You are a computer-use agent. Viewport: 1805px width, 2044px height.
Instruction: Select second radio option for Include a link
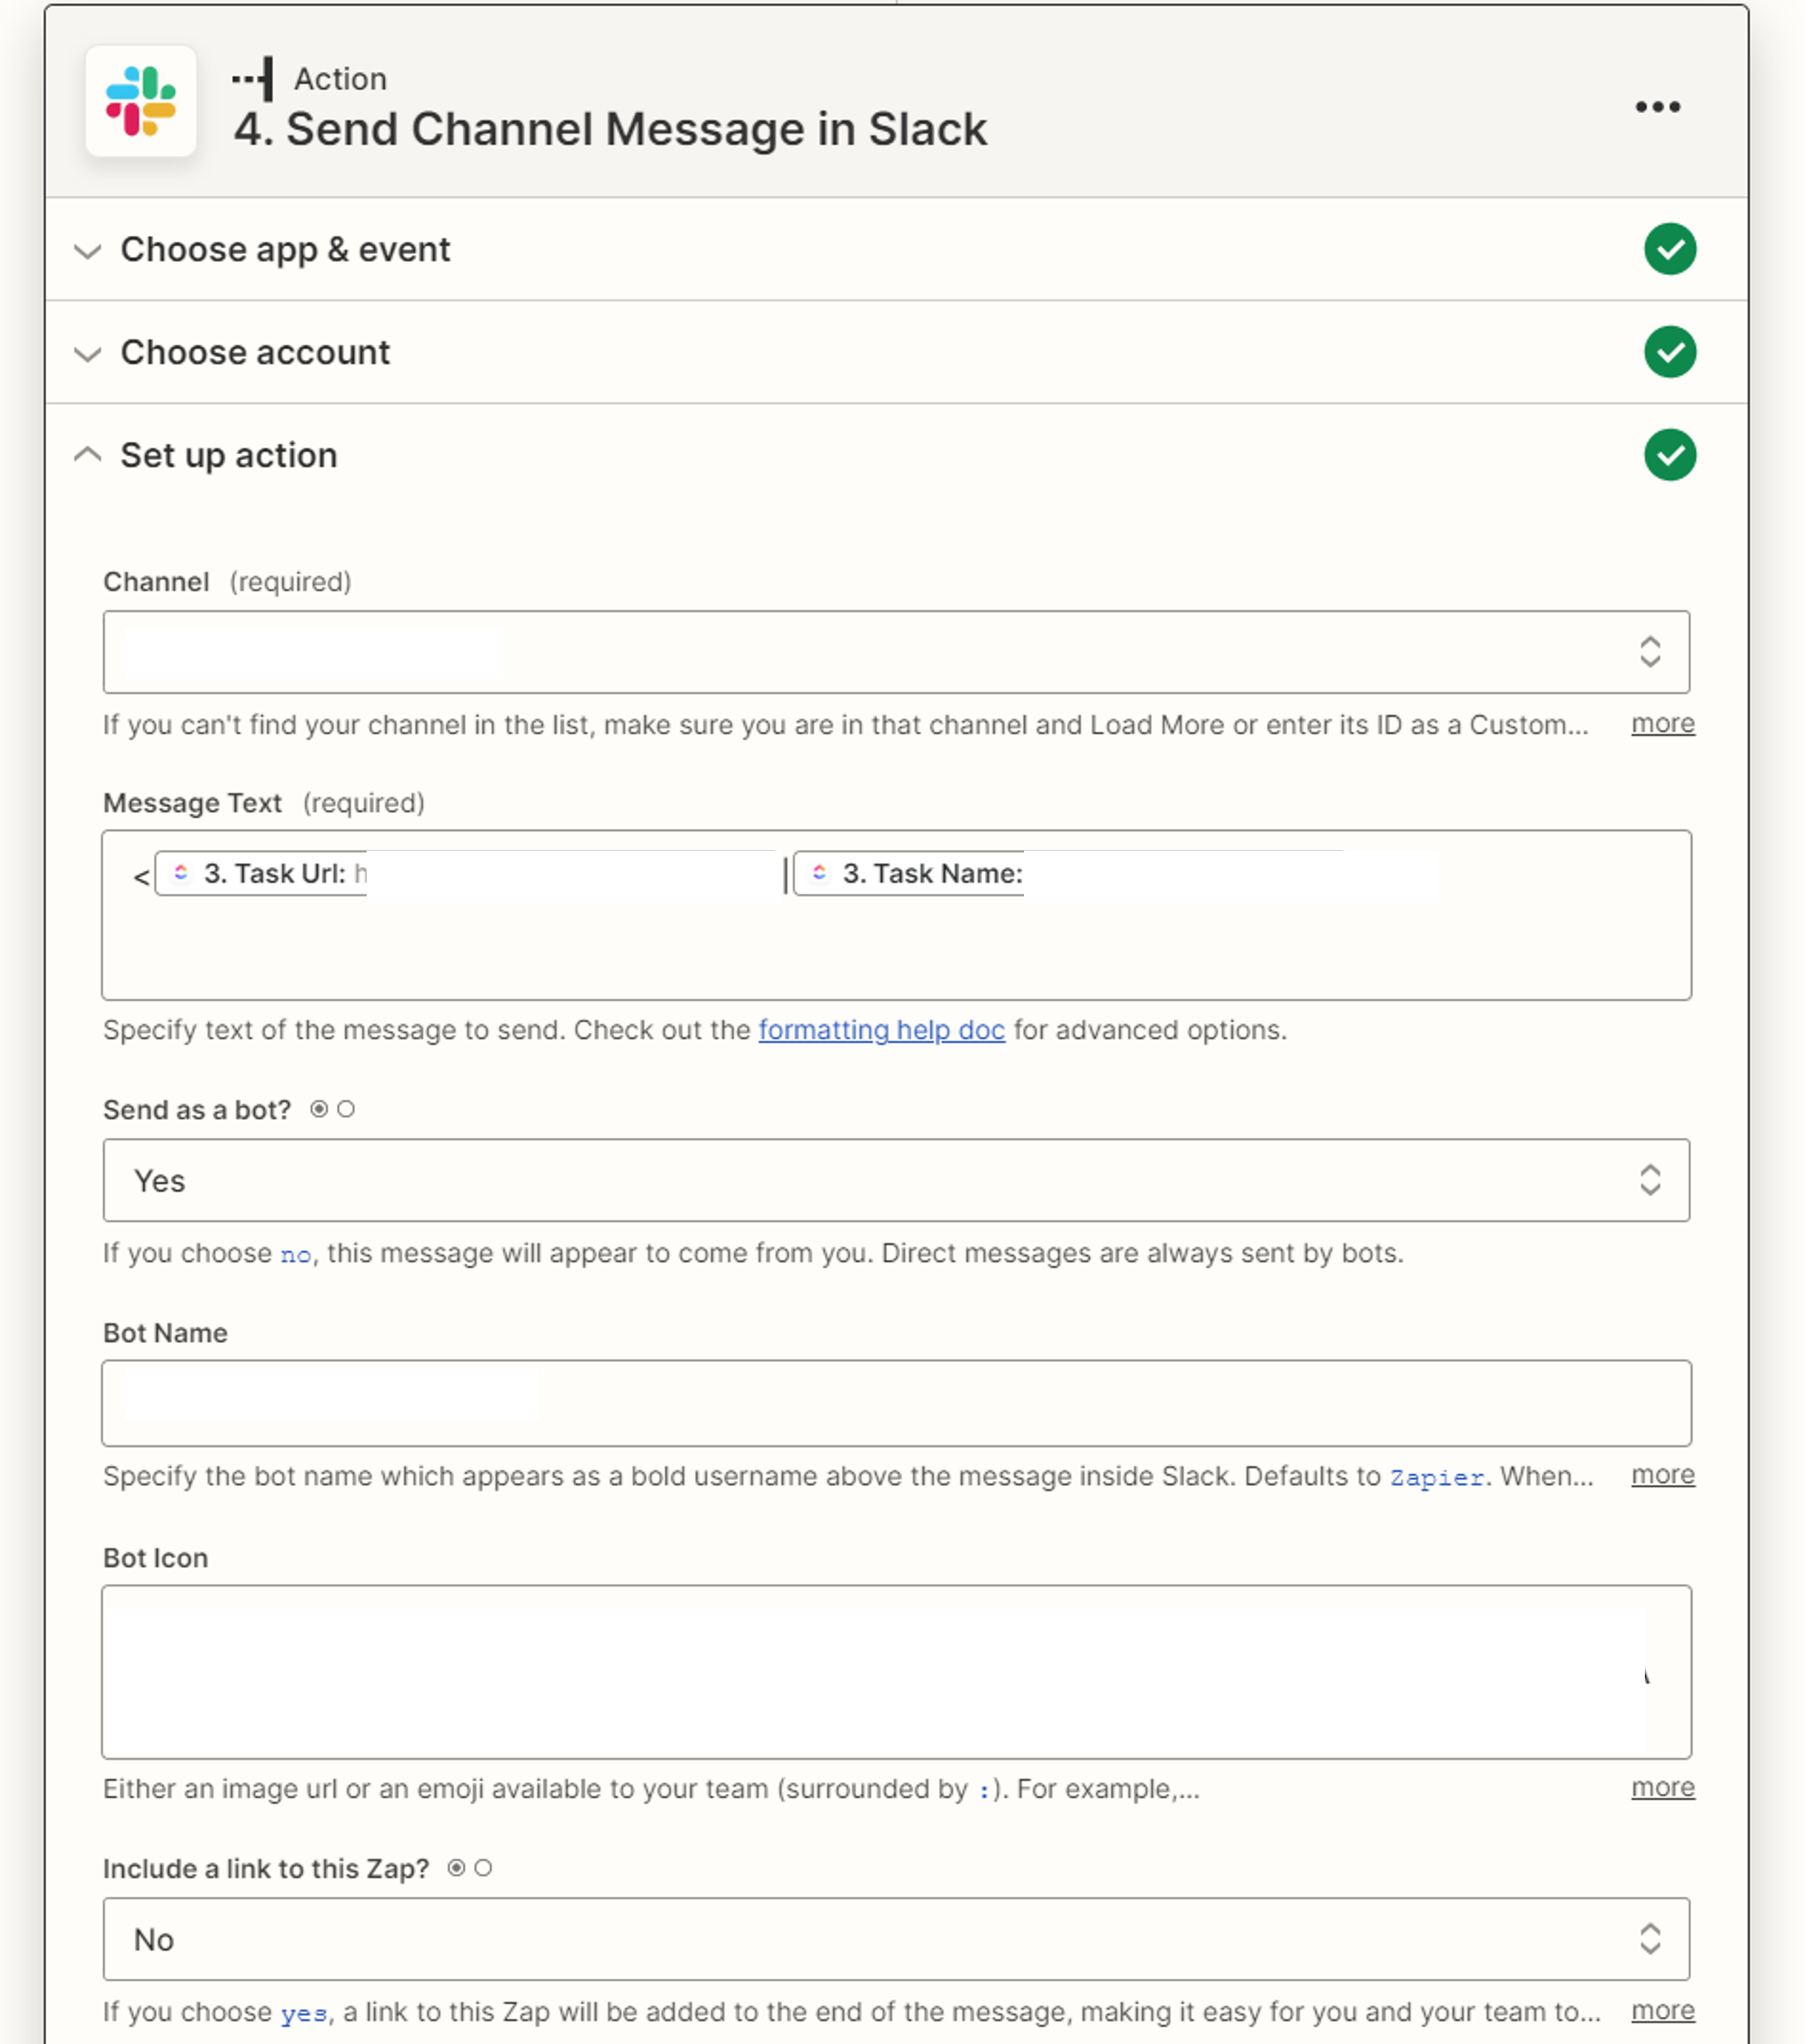click(483, 1868)
